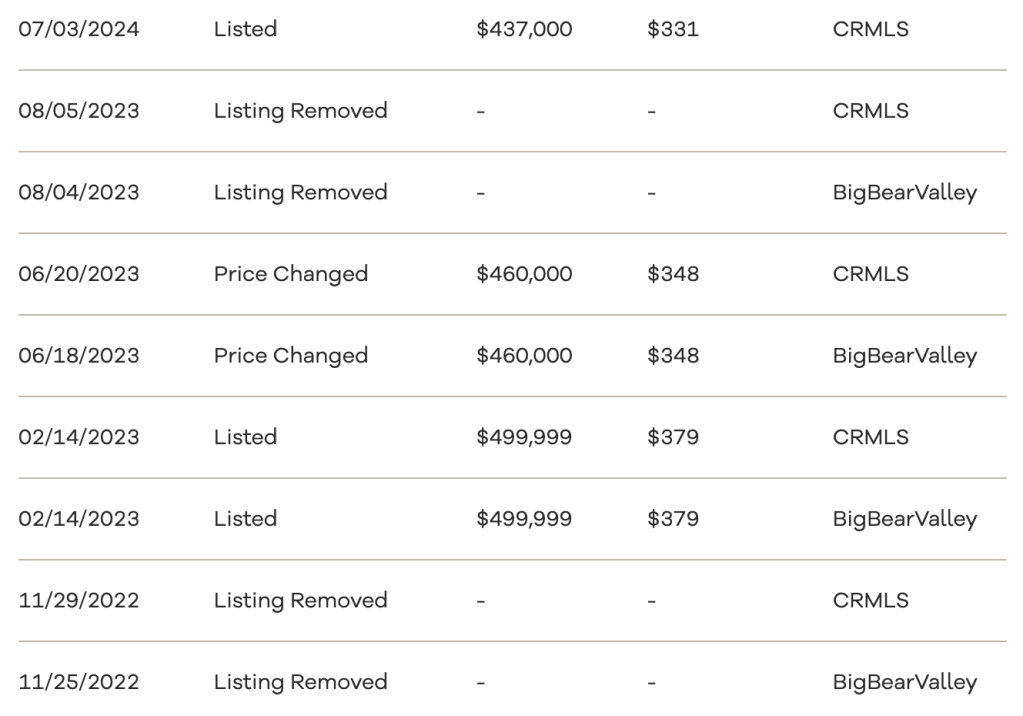Select Listing Removed in 11/25/2022 row
This screenshot has width=1023, height=716.
click(x=300, y=682)
